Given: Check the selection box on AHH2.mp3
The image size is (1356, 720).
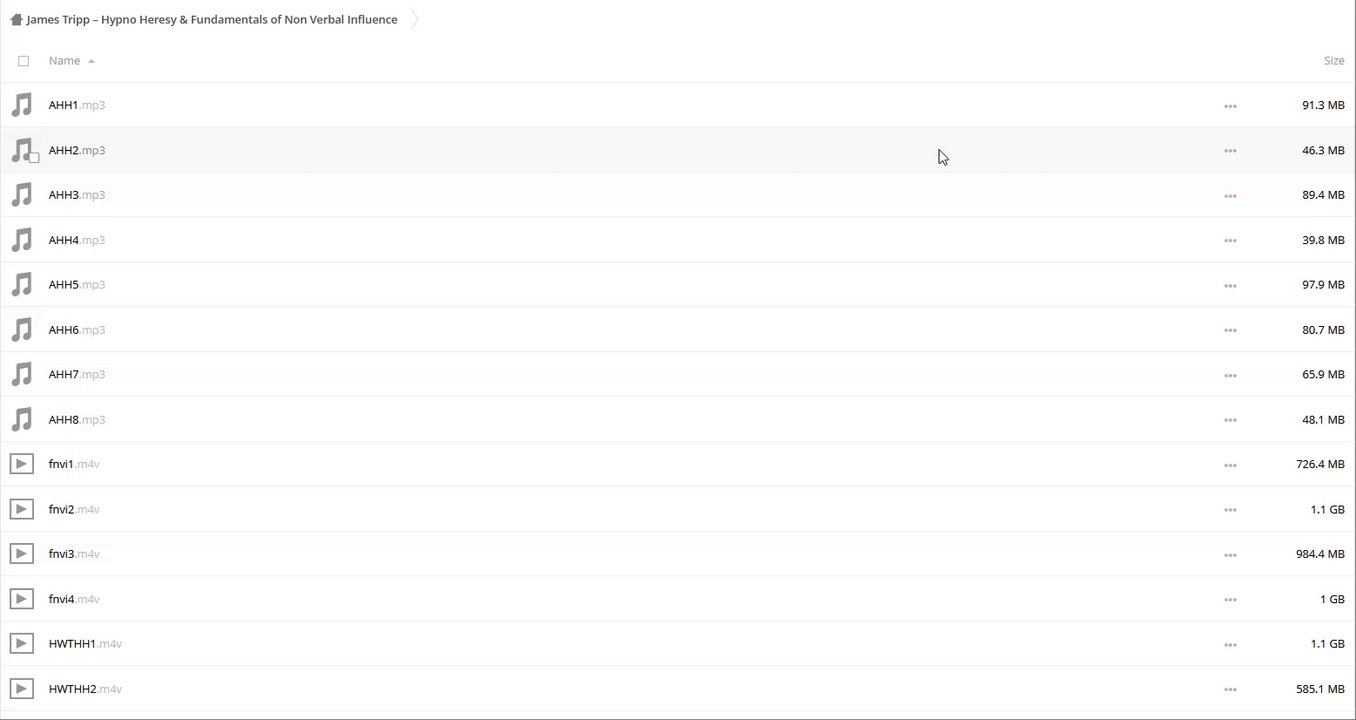Looking at the screenshot, I should point(34,158).
